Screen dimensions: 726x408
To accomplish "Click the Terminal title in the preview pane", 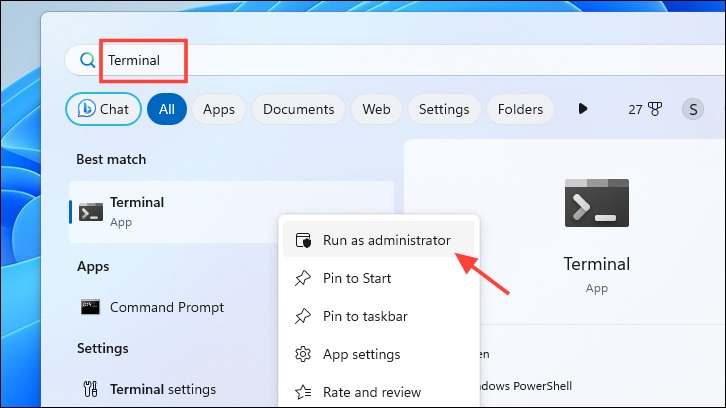I will (597, 264).
